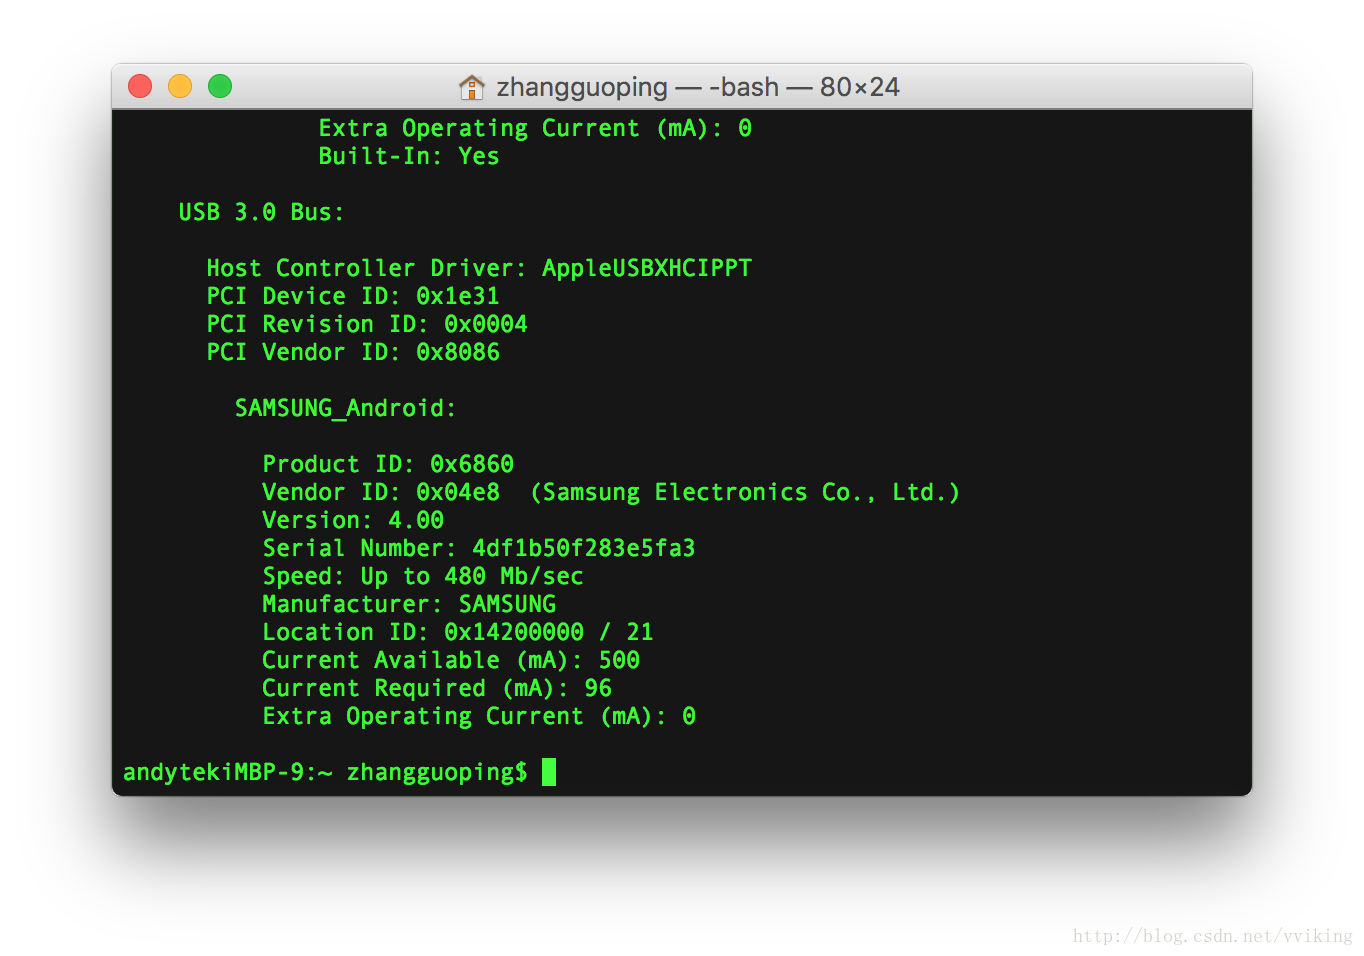Click the 'Manufacturer: SAMSUNG' line
Image resolution: width=1364 pixels, height=956 pixels.
pos(409,604)
